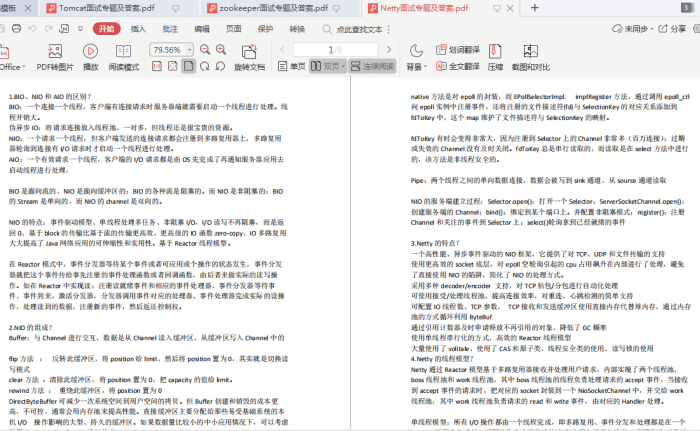This screenshot has height=431, width=700.
Task: Undo the last action
Action: coord(32,29)
